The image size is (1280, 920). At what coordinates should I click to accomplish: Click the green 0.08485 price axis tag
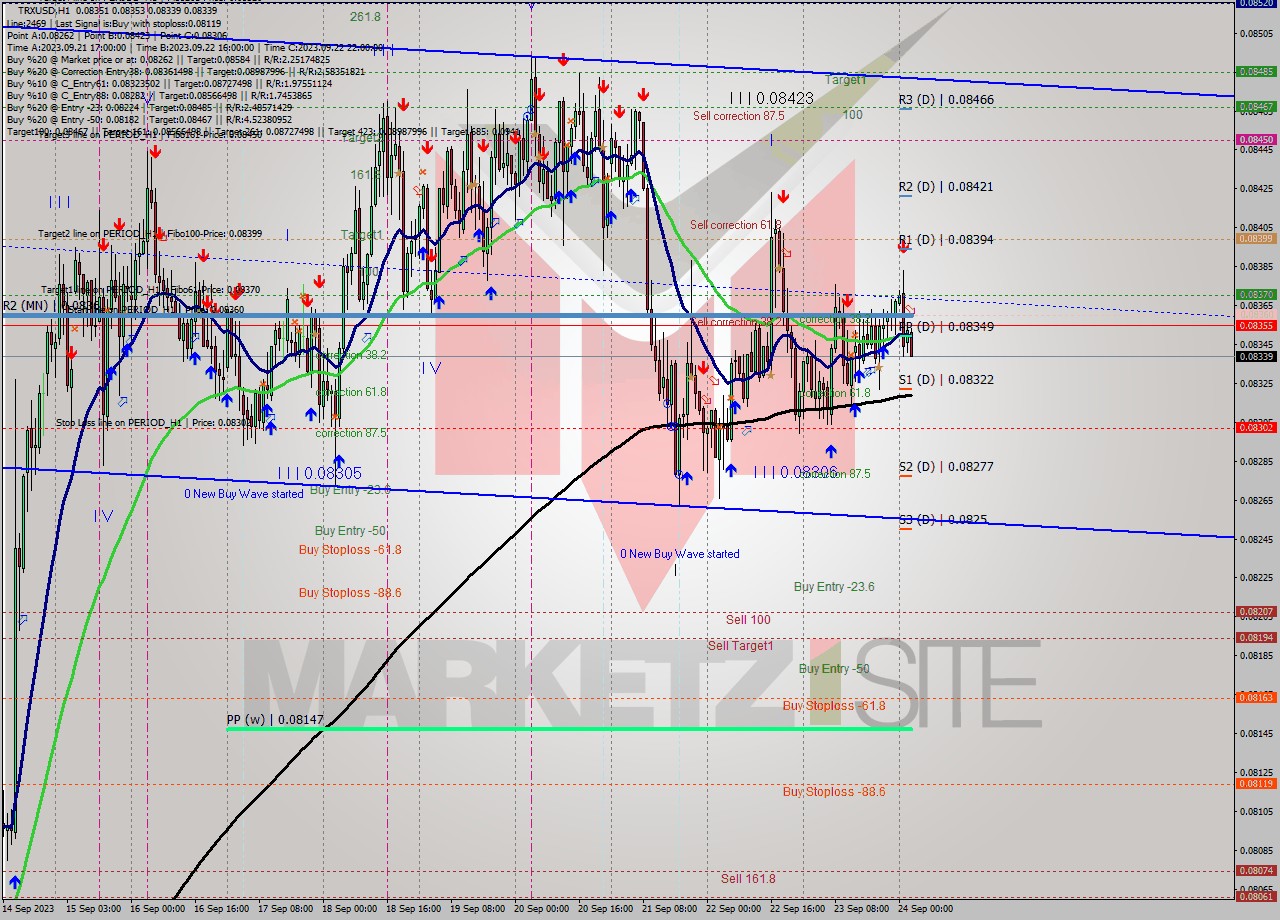click(1255, 72)
